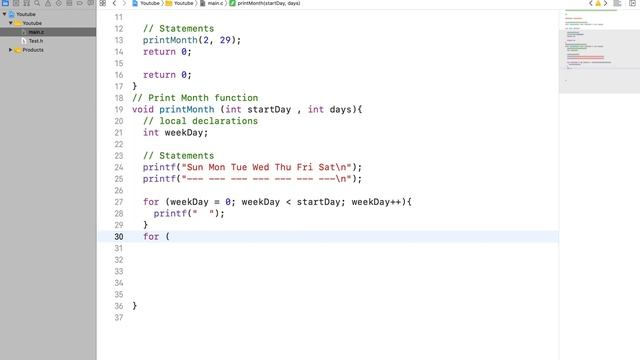Click printf with spaces on line 28
The height and width of the screenshot is (360, 640).
(189, 213)
